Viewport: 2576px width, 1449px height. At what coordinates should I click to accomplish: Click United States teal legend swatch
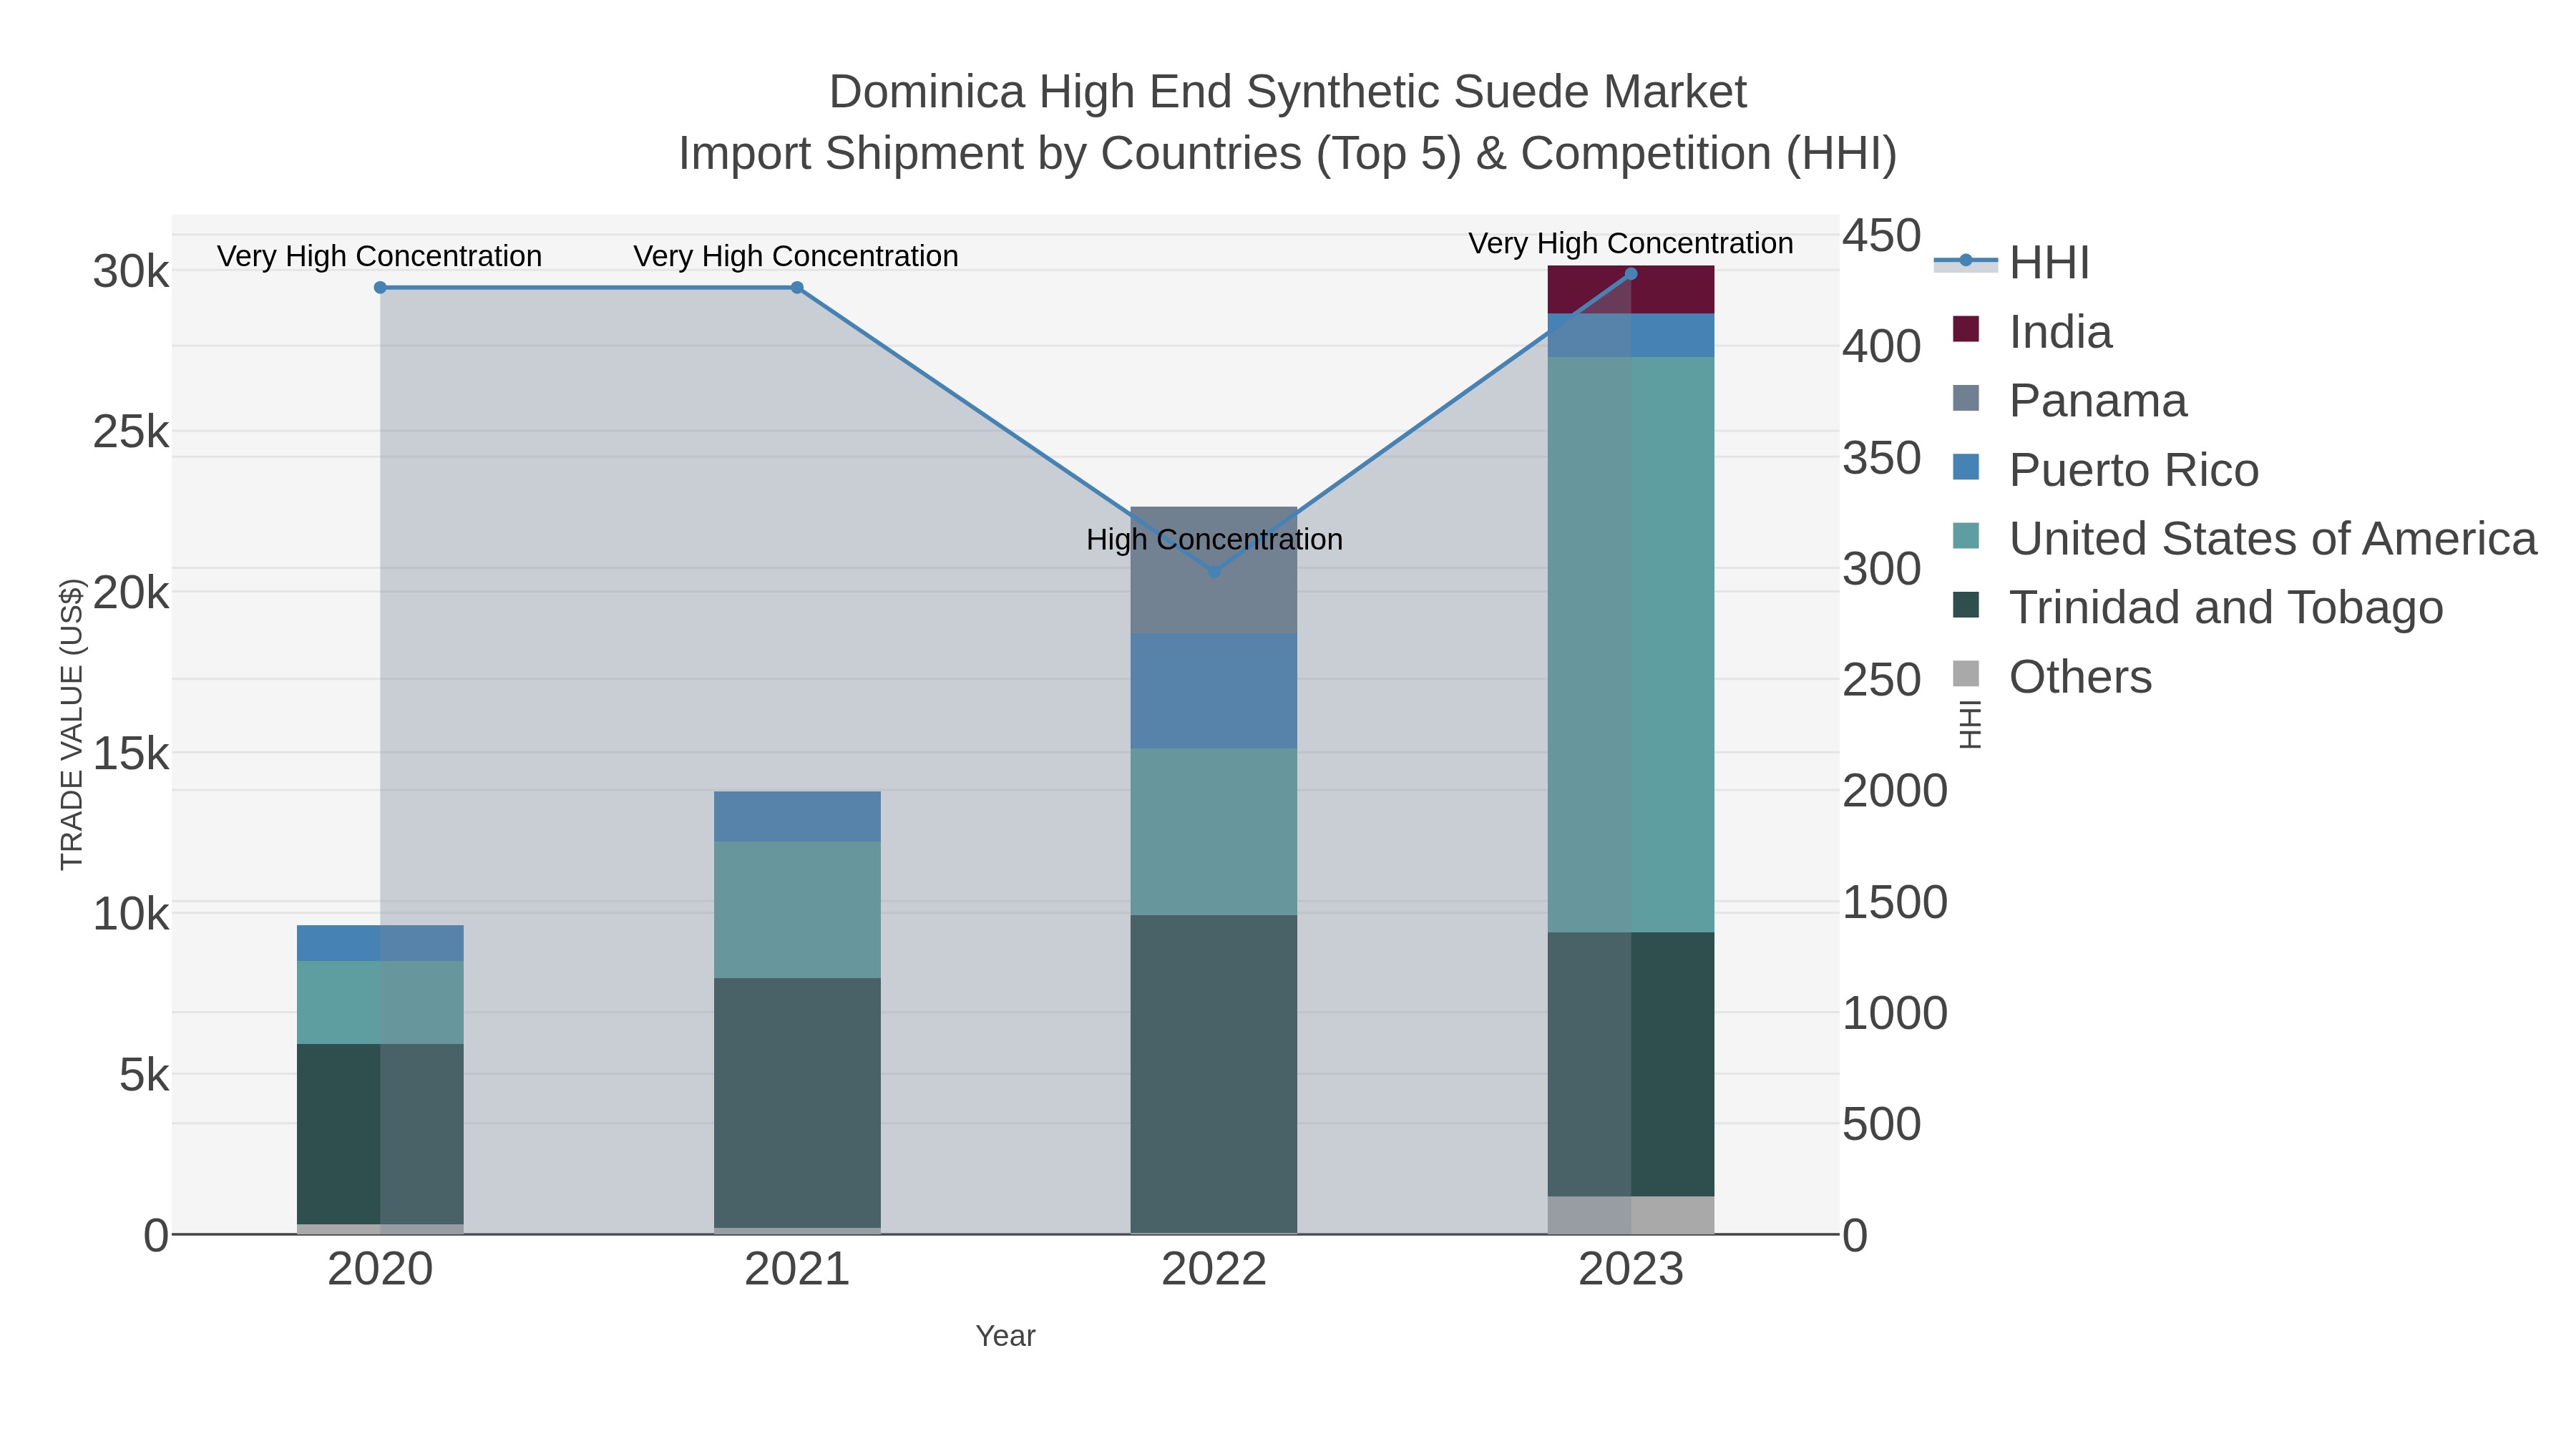tap(1966, 536)
